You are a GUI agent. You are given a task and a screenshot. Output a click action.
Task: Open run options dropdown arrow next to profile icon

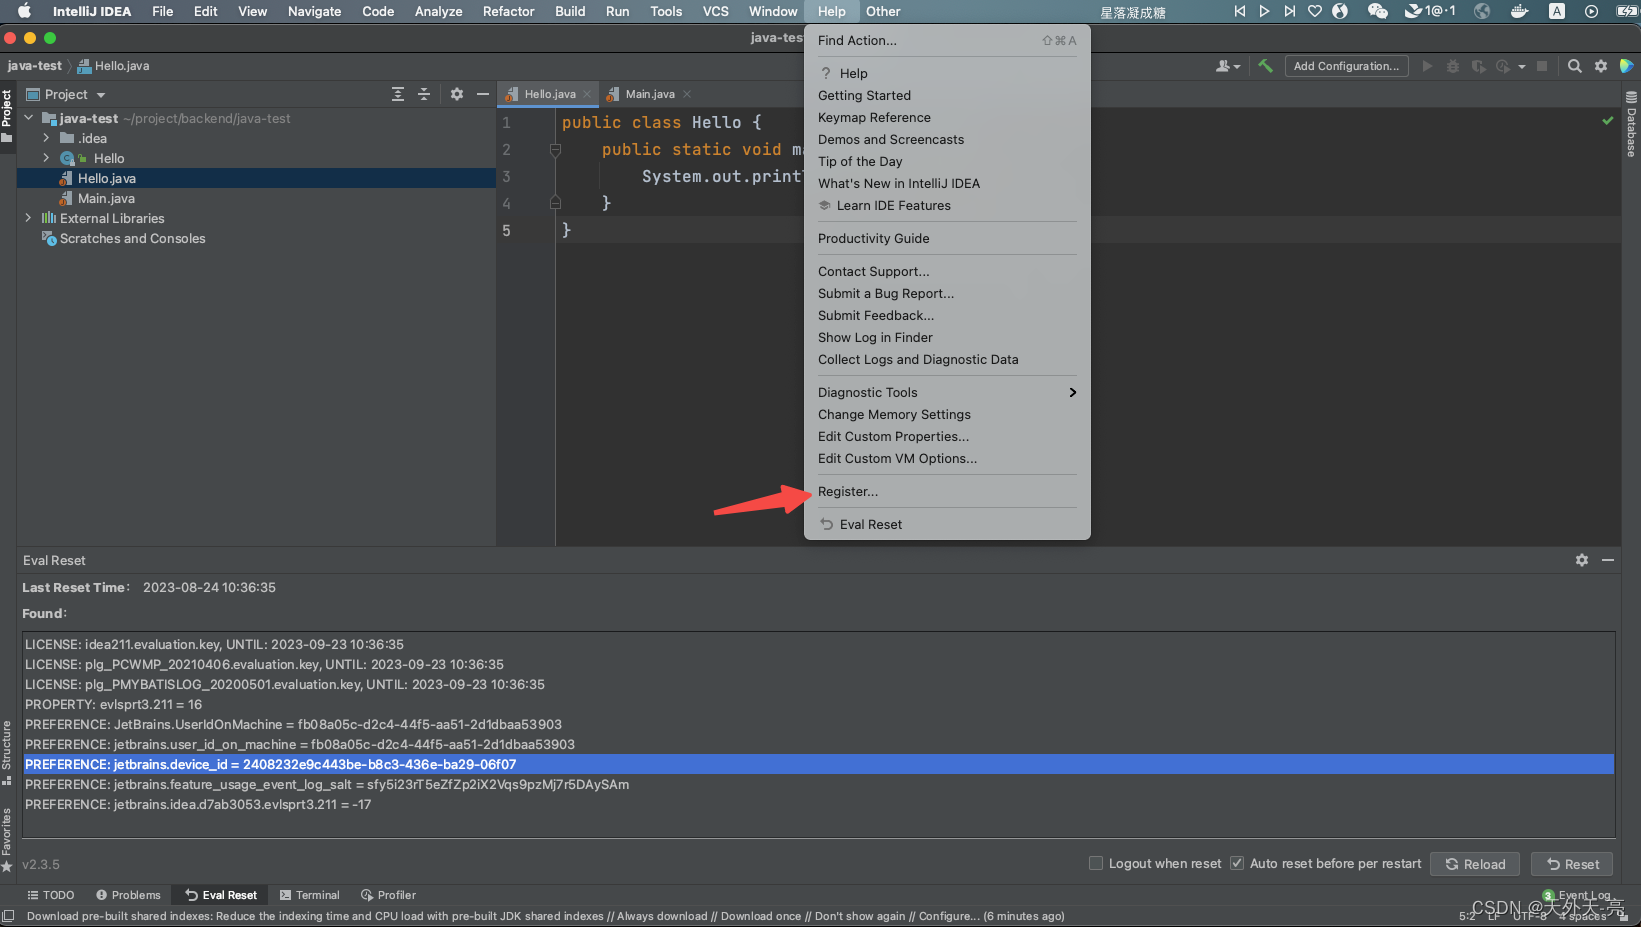click(1522, 67)
